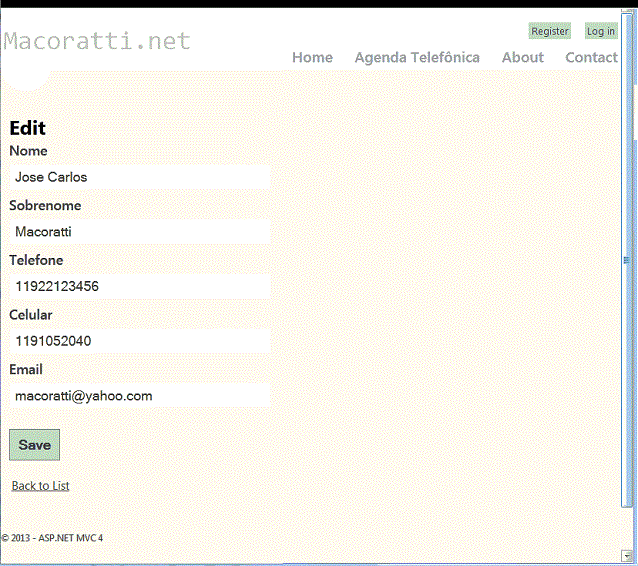Screen dimensions: 638x566
Task: Focus the Sobrenome field with Macoratti
Action: click(140, 232)
